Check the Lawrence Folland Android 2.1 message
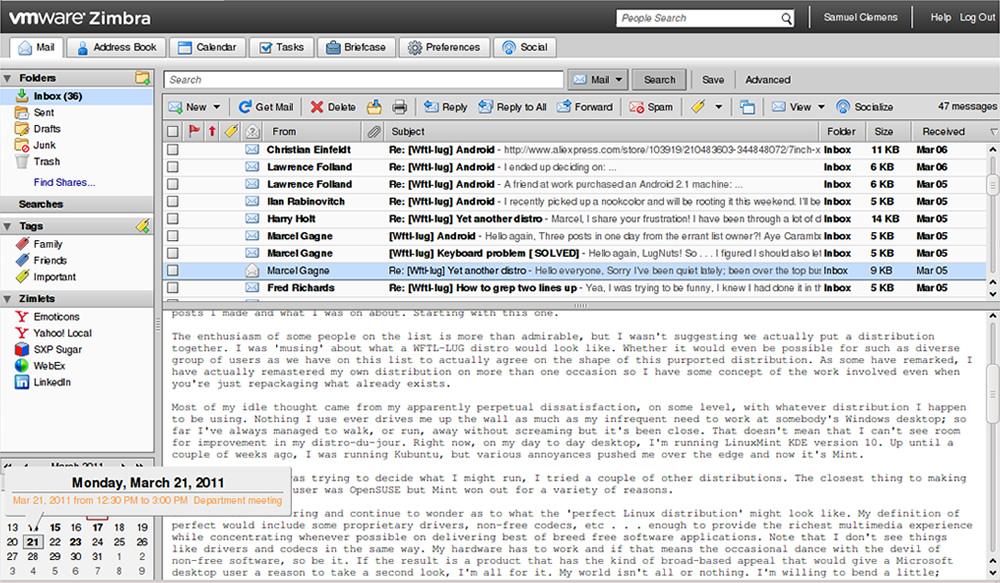 [173, 184]
